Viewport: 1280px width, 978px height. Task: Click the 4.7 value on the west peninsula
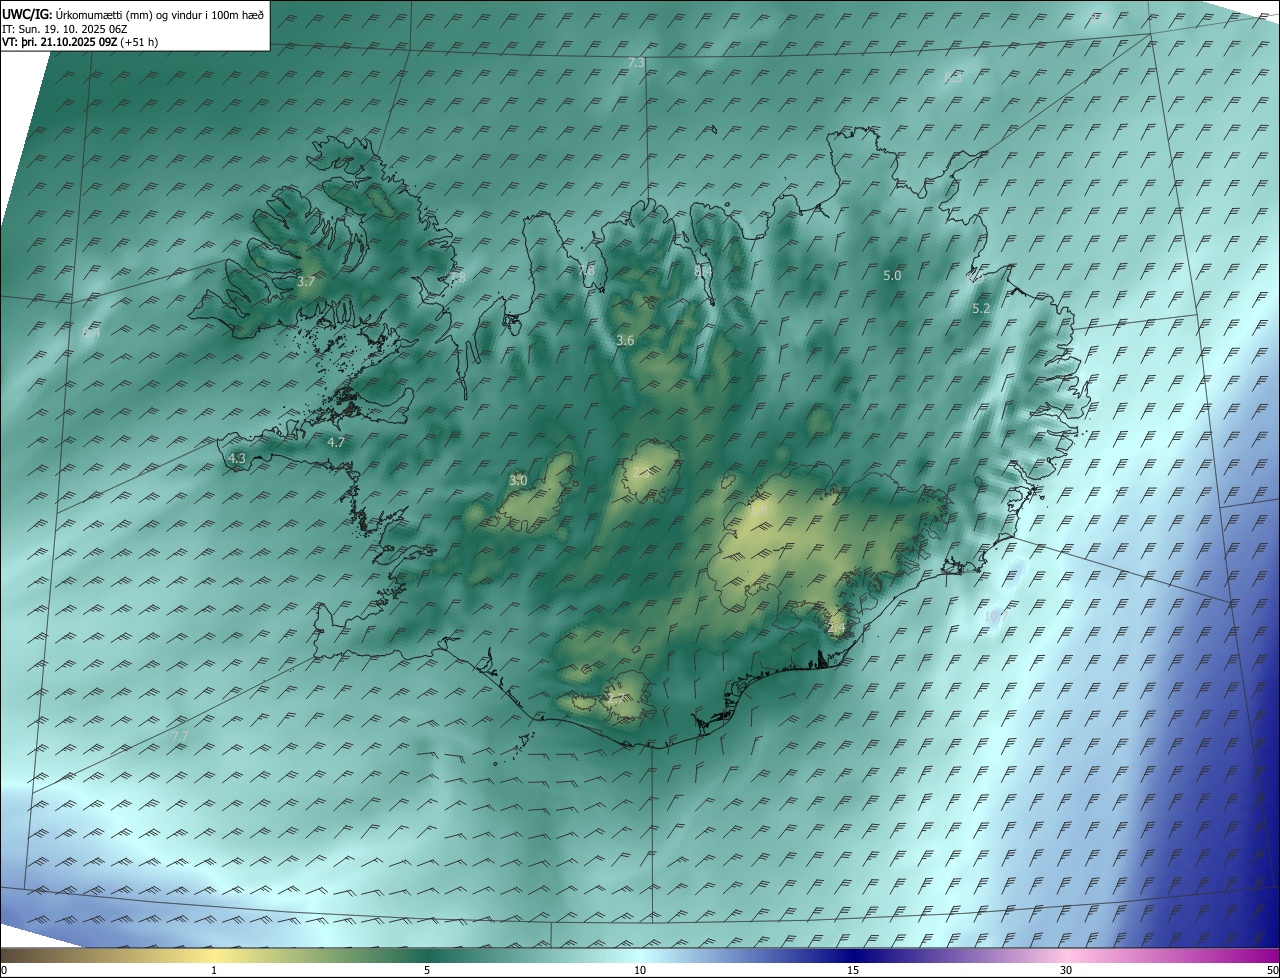pos(336,442)
